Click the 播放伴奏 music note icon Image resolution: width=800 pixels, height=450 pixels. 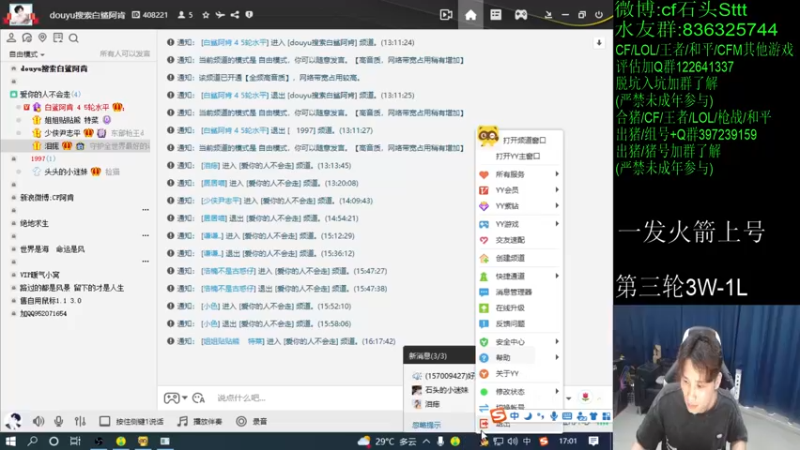(183, 421)
